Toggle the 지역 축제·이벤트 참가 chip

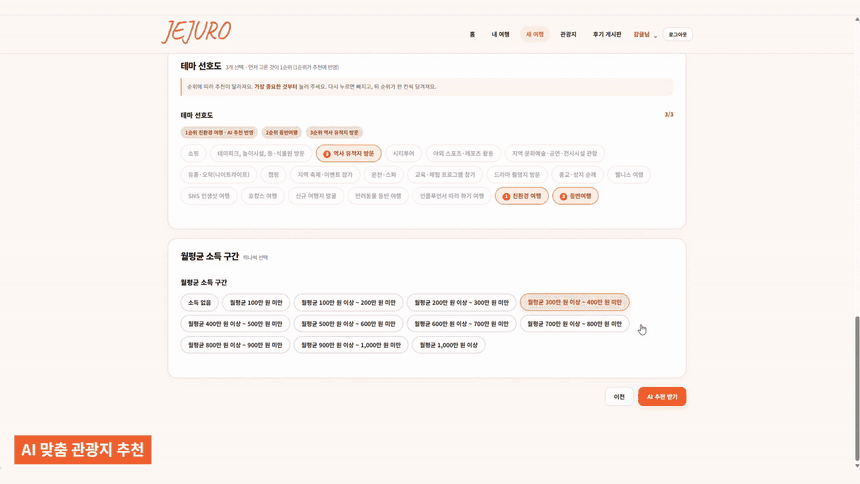coord(325,175)
